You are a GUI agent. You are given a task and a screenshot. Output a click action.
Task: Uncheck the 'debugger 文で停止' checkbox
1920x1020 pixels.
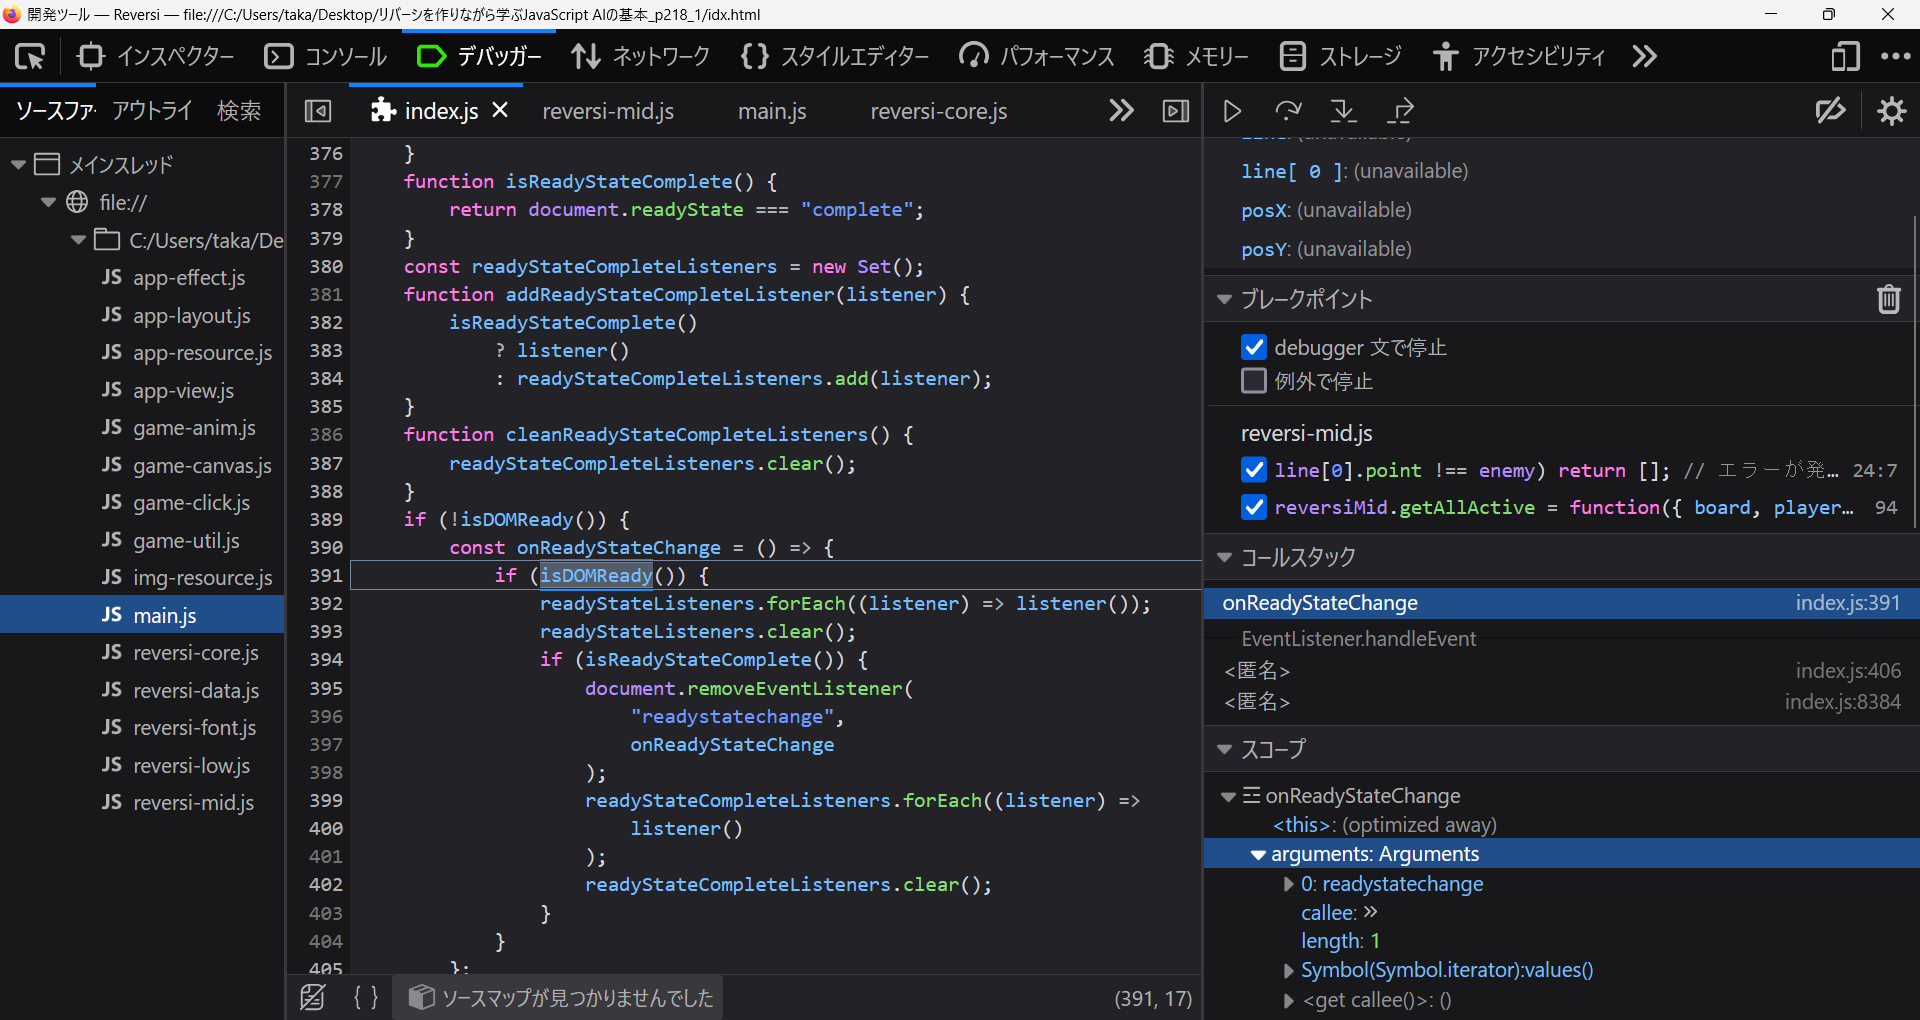(1253, 347)
